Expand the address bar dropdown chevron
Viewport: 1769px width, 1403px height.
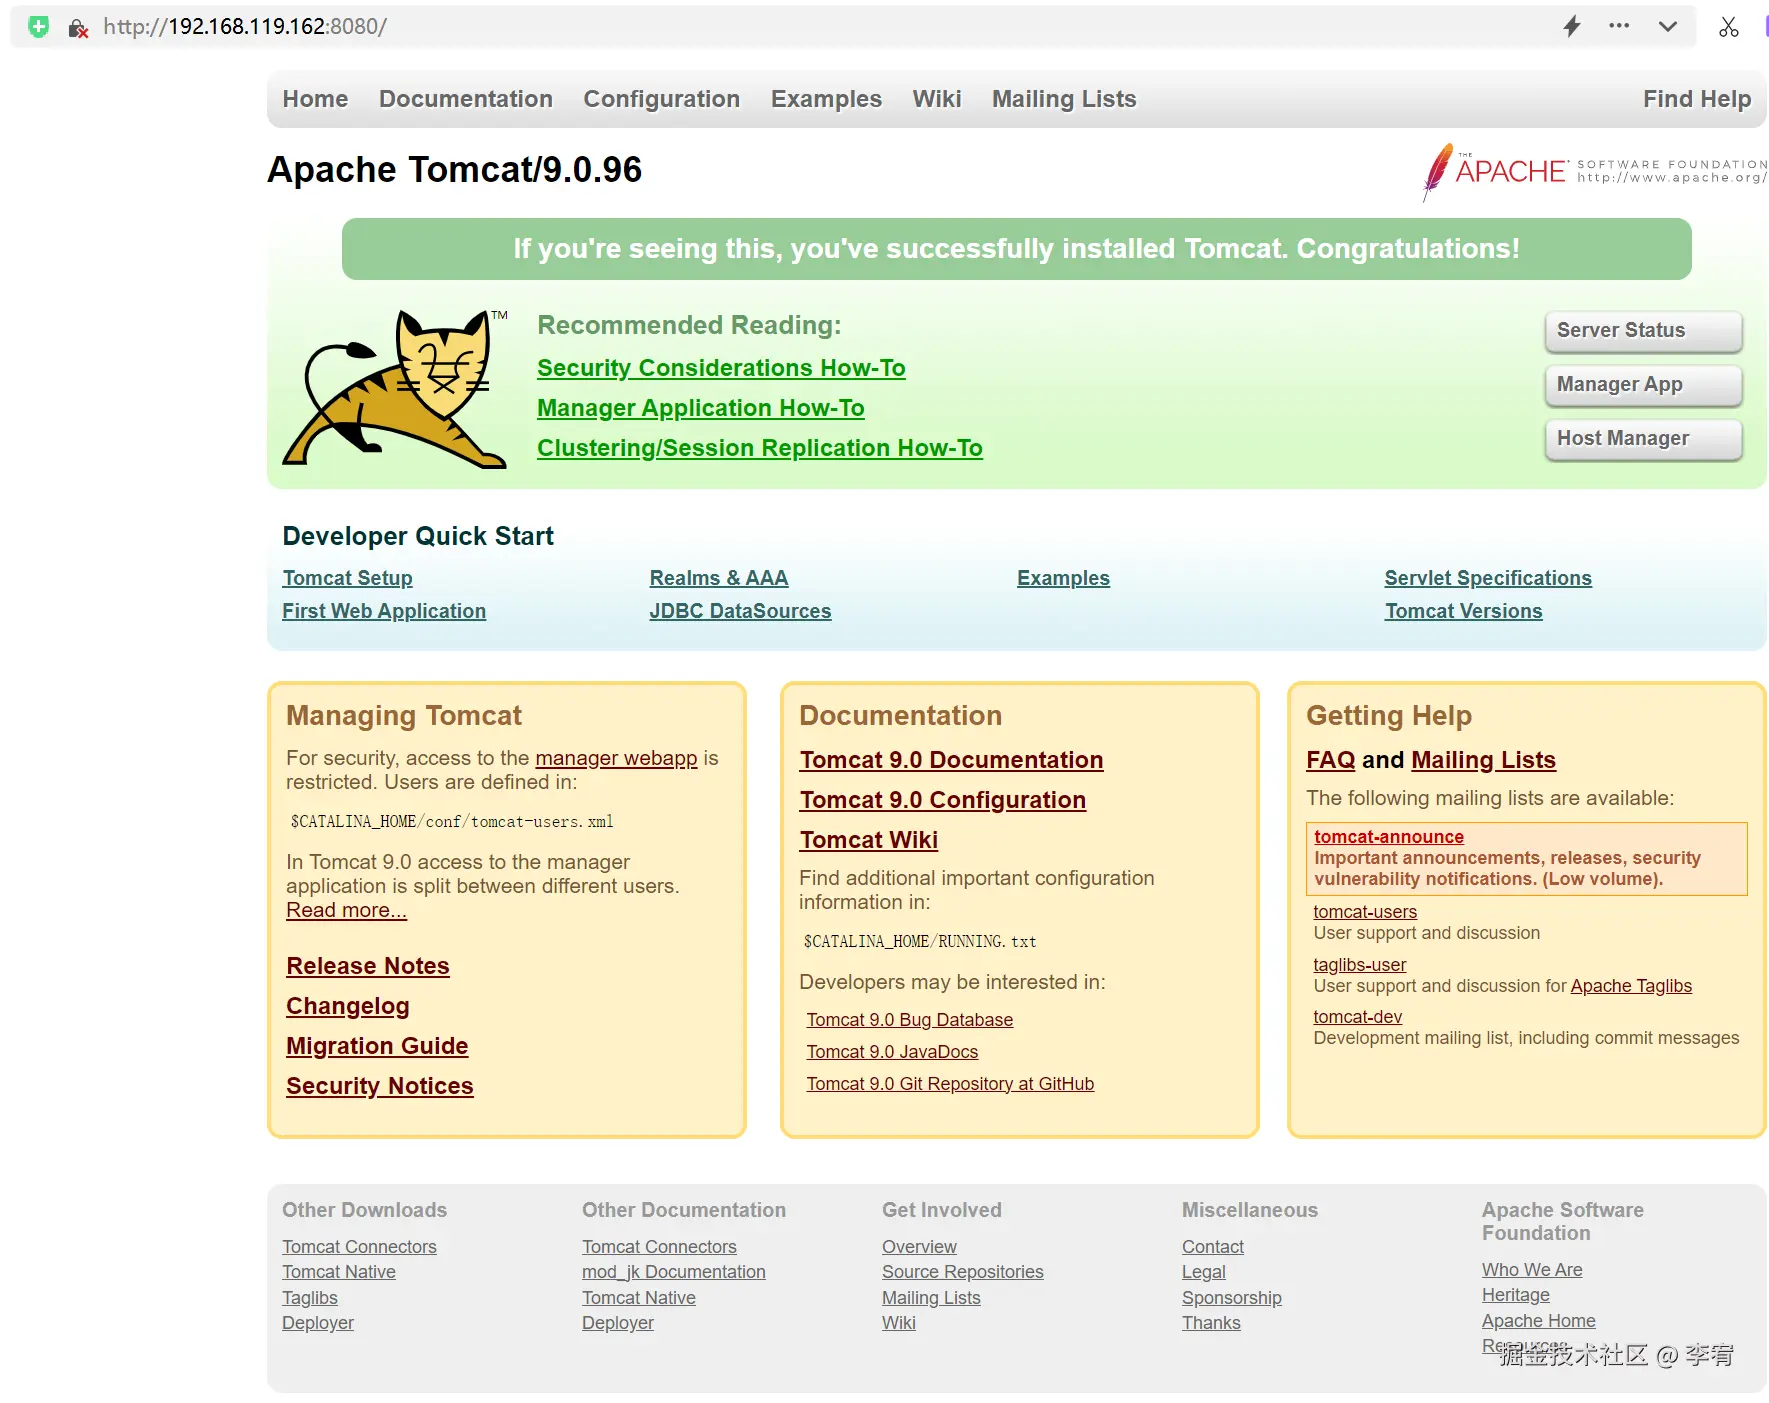(1668, 26)
